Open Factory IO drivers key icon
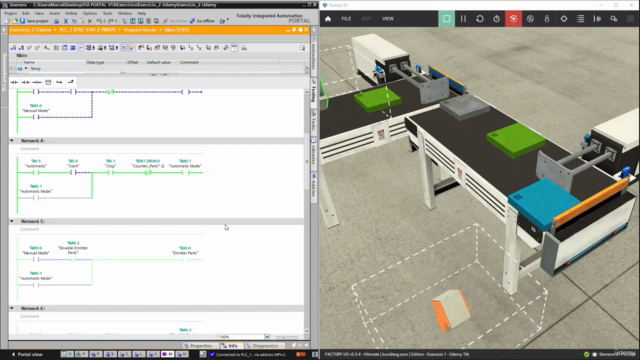The image size is (640, 360). point(614,19)
